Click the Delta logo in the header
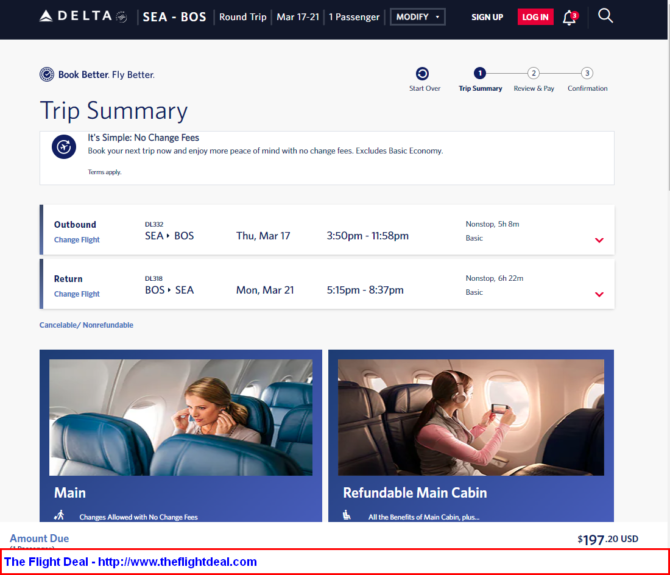 83,16
